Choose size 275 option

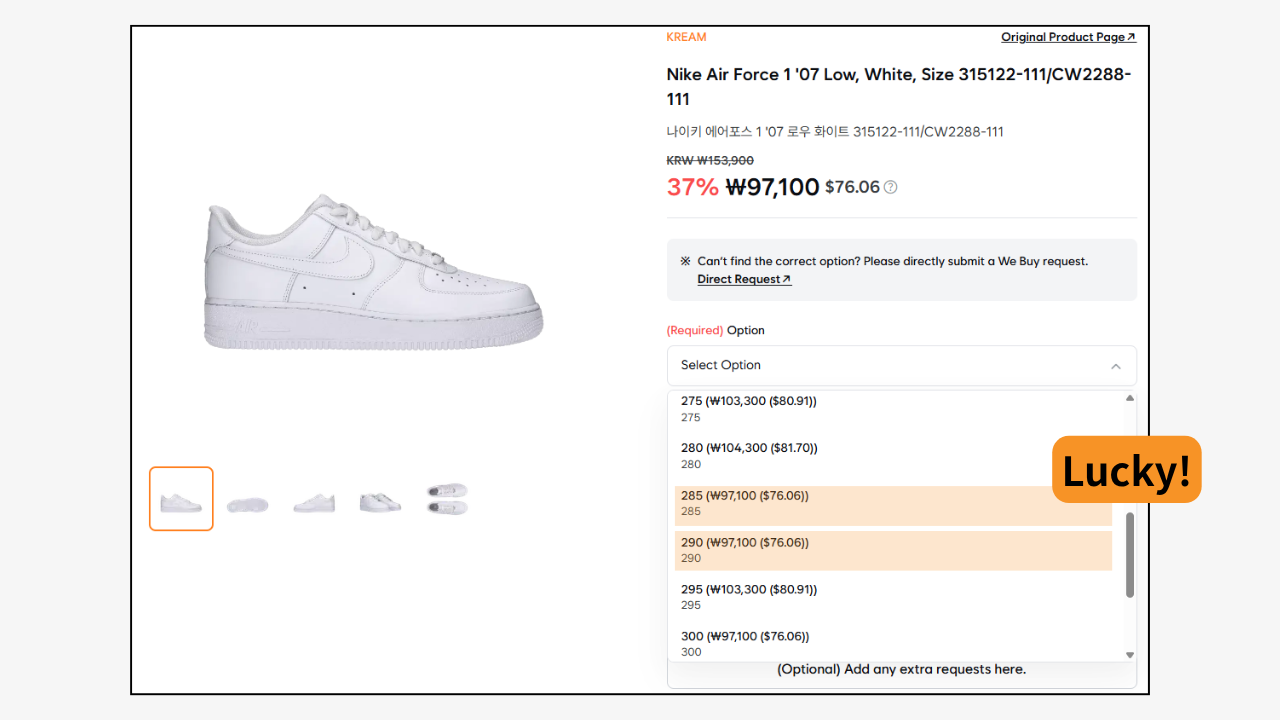pyautogui.click(x=893, y=408)
